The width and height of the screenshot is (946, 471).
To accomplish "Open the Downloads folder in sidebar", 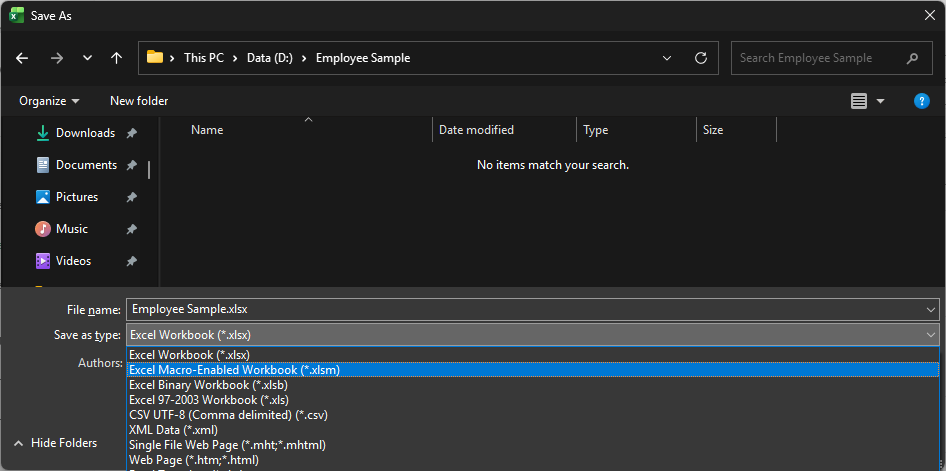I will click(x=85, y=133).
